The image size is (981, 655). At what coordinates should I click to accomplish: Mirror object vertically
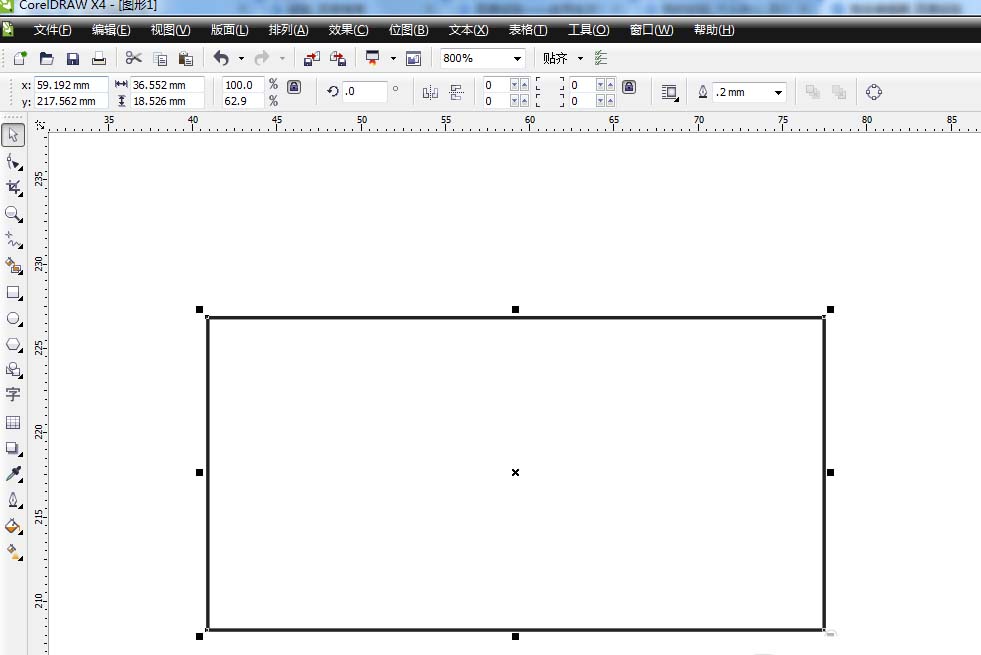(x=457, y=93)
